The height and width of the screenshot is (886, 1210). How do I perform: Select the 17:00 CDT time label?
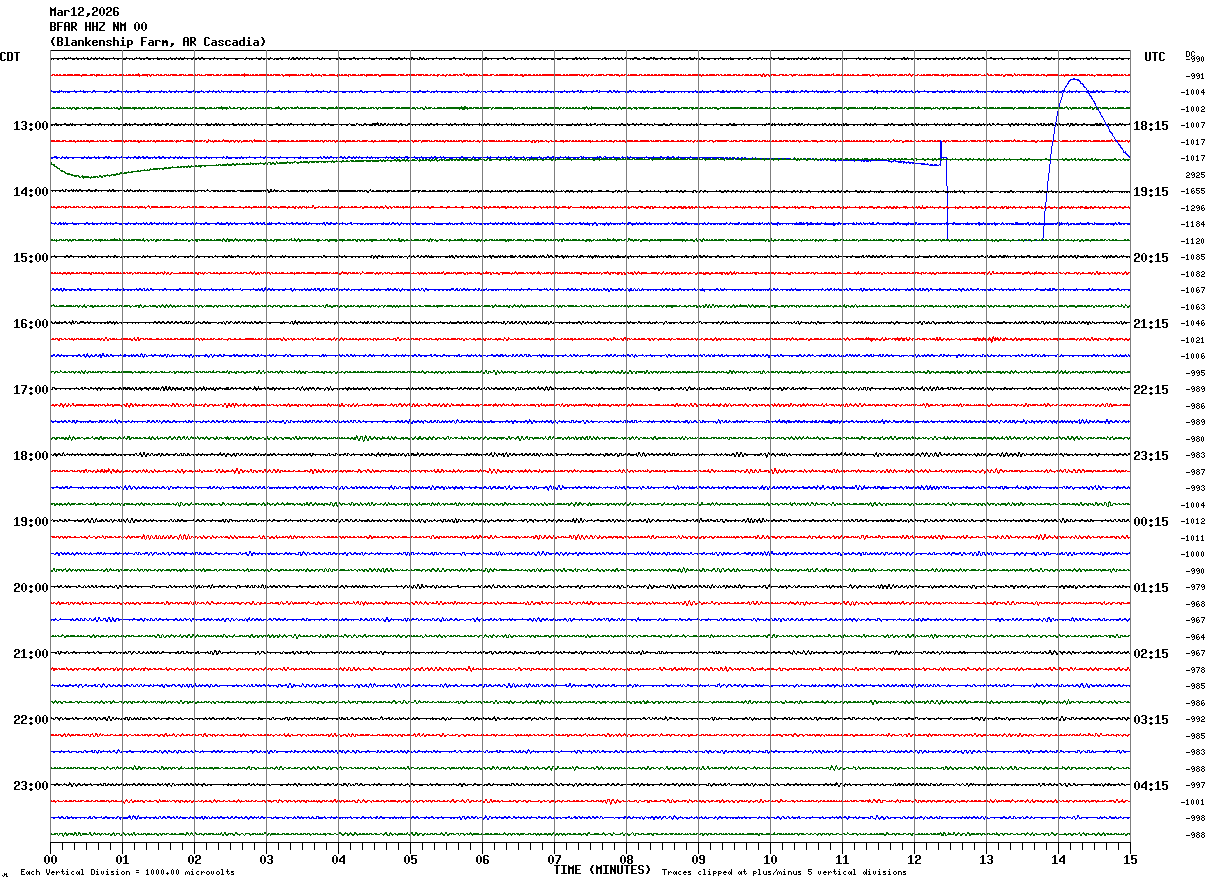coord(31,390)
